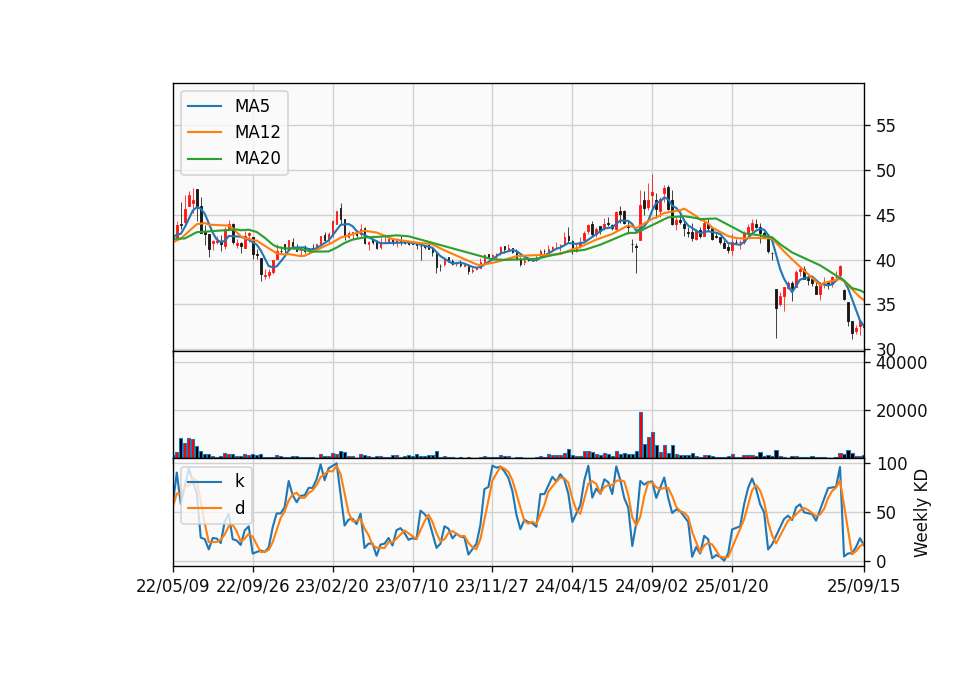This screenshot has width=960, height=690.
Task: Click the tallest volume bar near 24/09/02
Action: coord(641,435)
